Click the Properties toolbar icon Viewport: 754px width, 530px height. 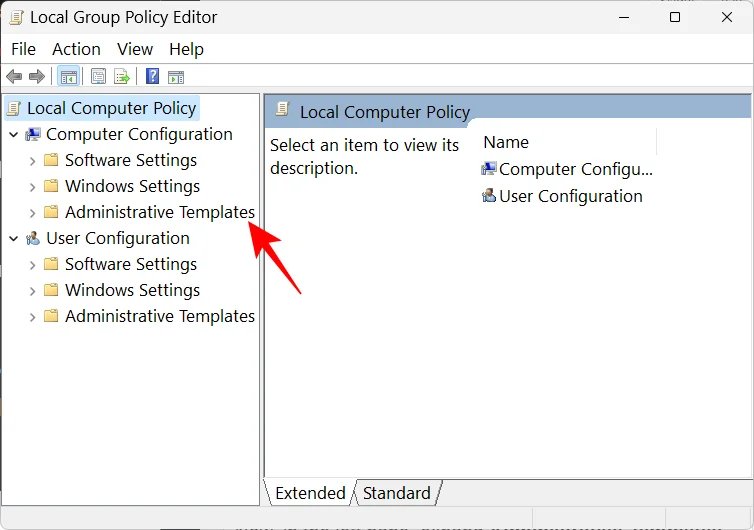pos(99,76)
